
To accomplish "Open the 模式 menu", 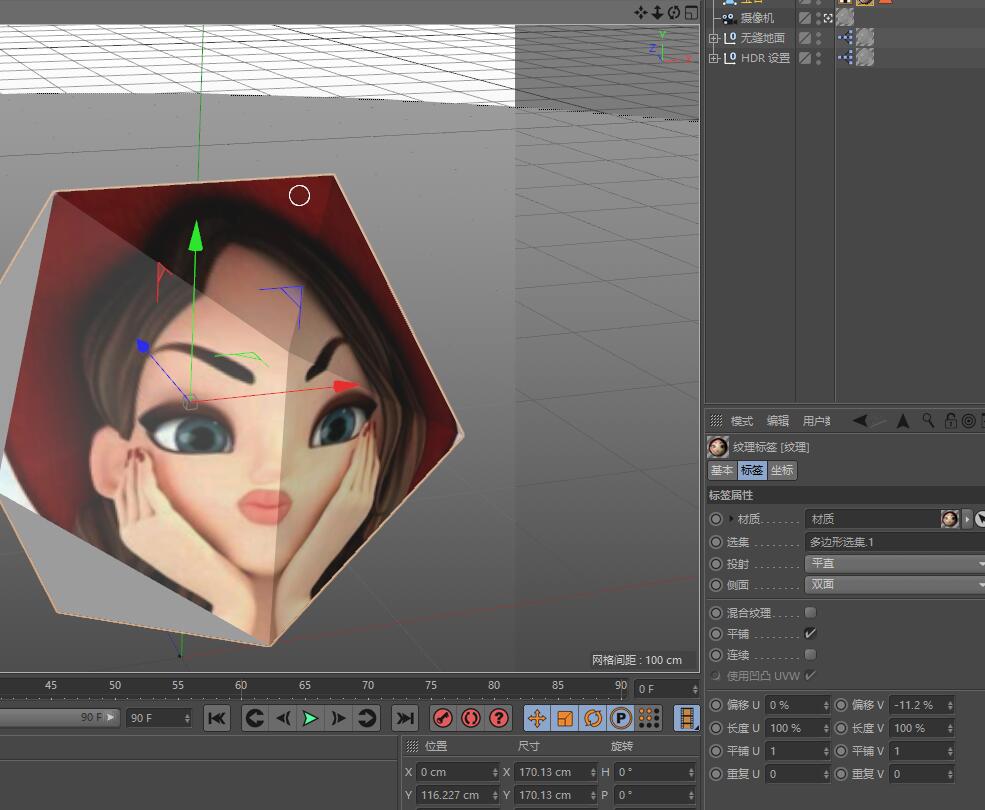I will point(741,421).
